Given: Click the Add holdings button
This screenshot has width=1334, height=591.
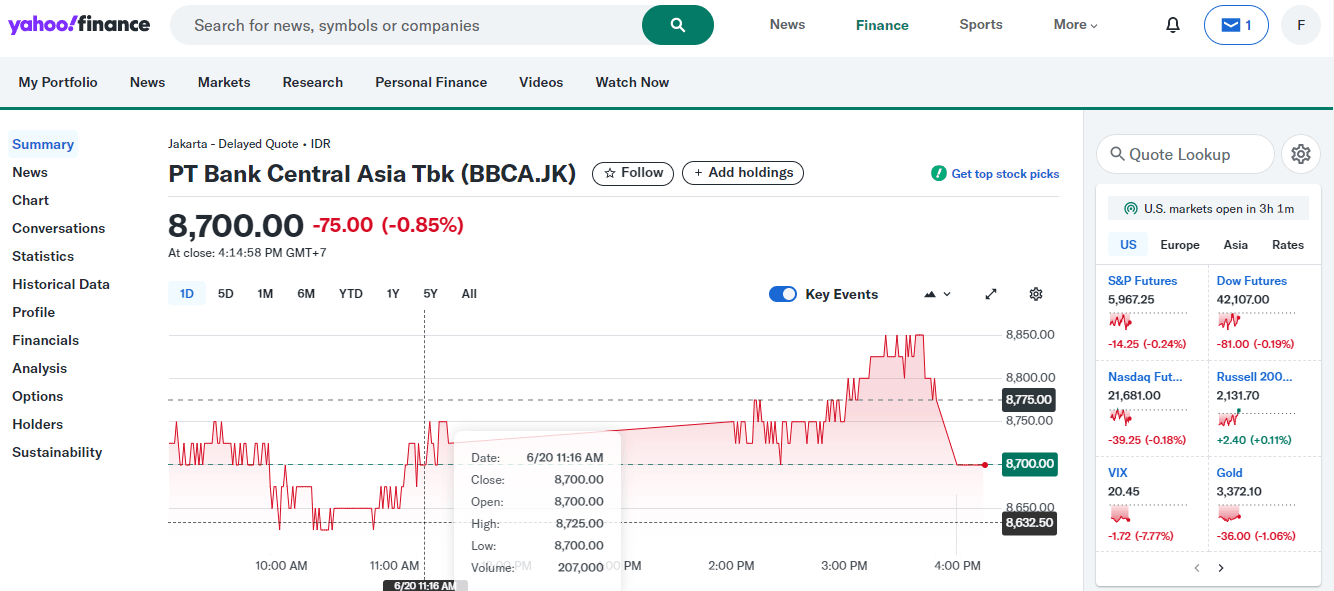Looking at the screenshot, I should click(x=742, y=172).
